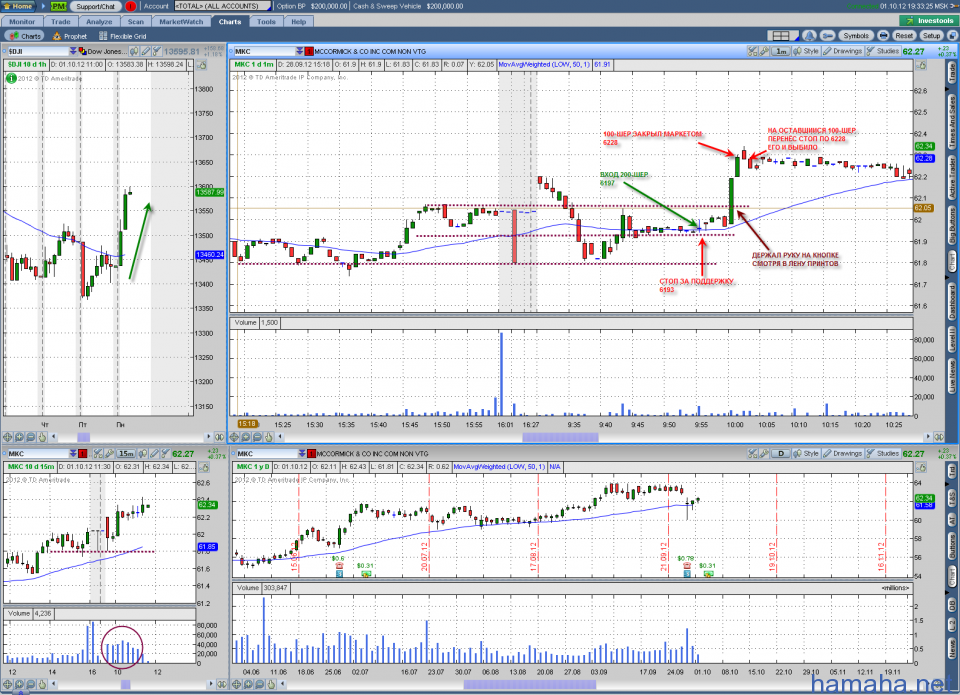960x695 pixels.
Task: Click the MKC daily chart horizontal scrollbar thumb
Action: (x=530, y=684)
